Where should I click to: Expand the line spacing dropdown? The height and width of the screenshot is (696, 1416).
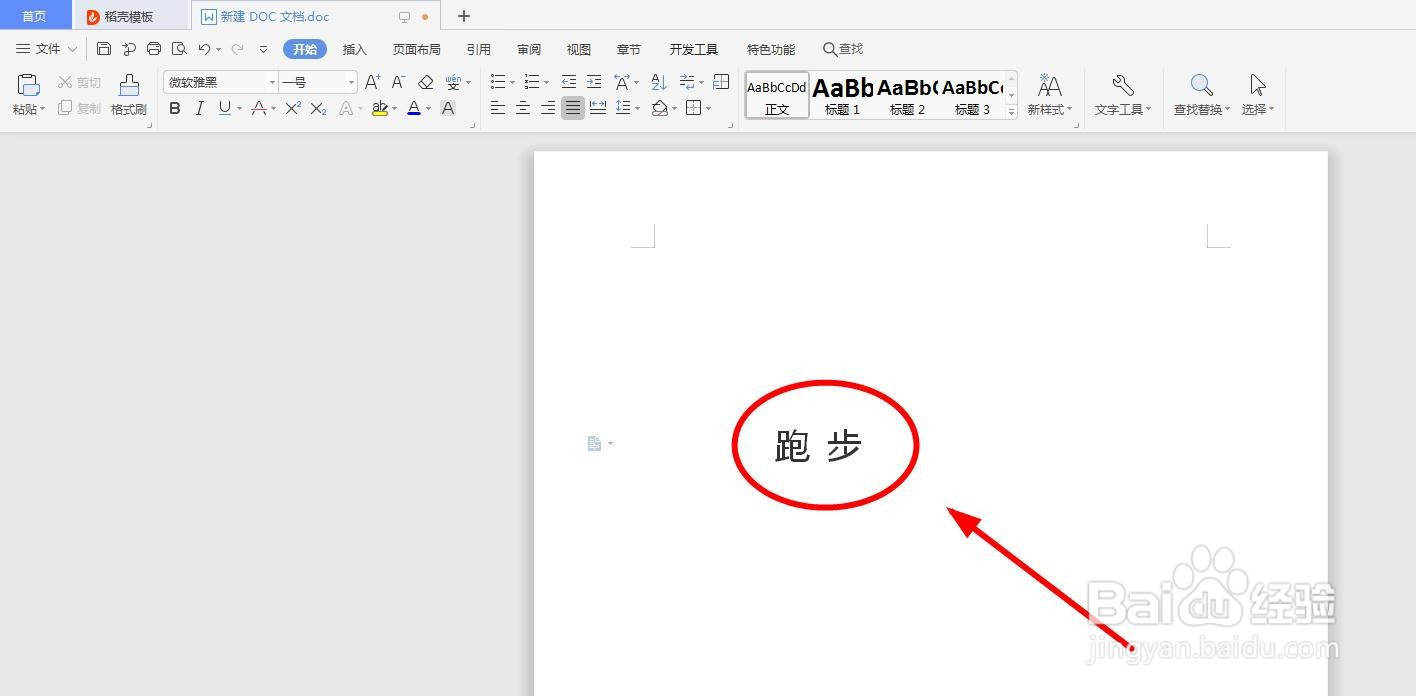click(x=638, y=108)
